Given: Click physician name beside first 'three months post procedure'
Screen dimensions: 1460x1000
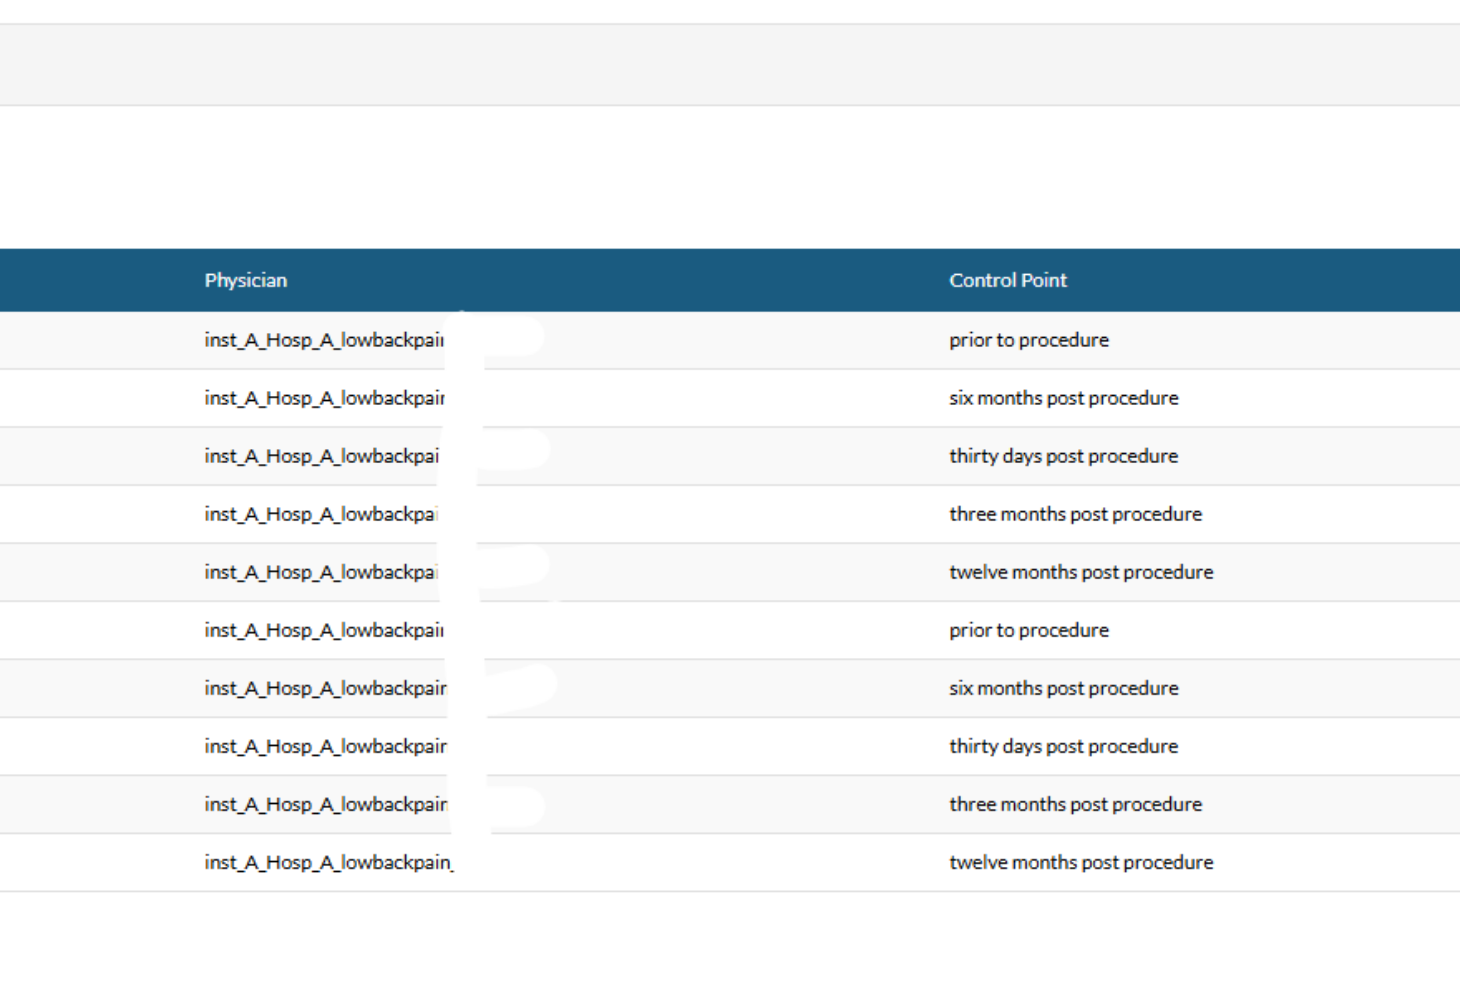Looking at the screenshot, I should coord(322,514).
